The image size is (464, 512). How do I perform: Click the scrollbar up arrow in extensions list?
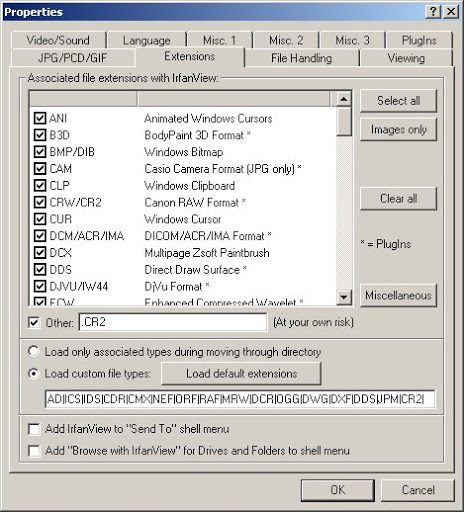pyautogui.click(x=344, y=99)
